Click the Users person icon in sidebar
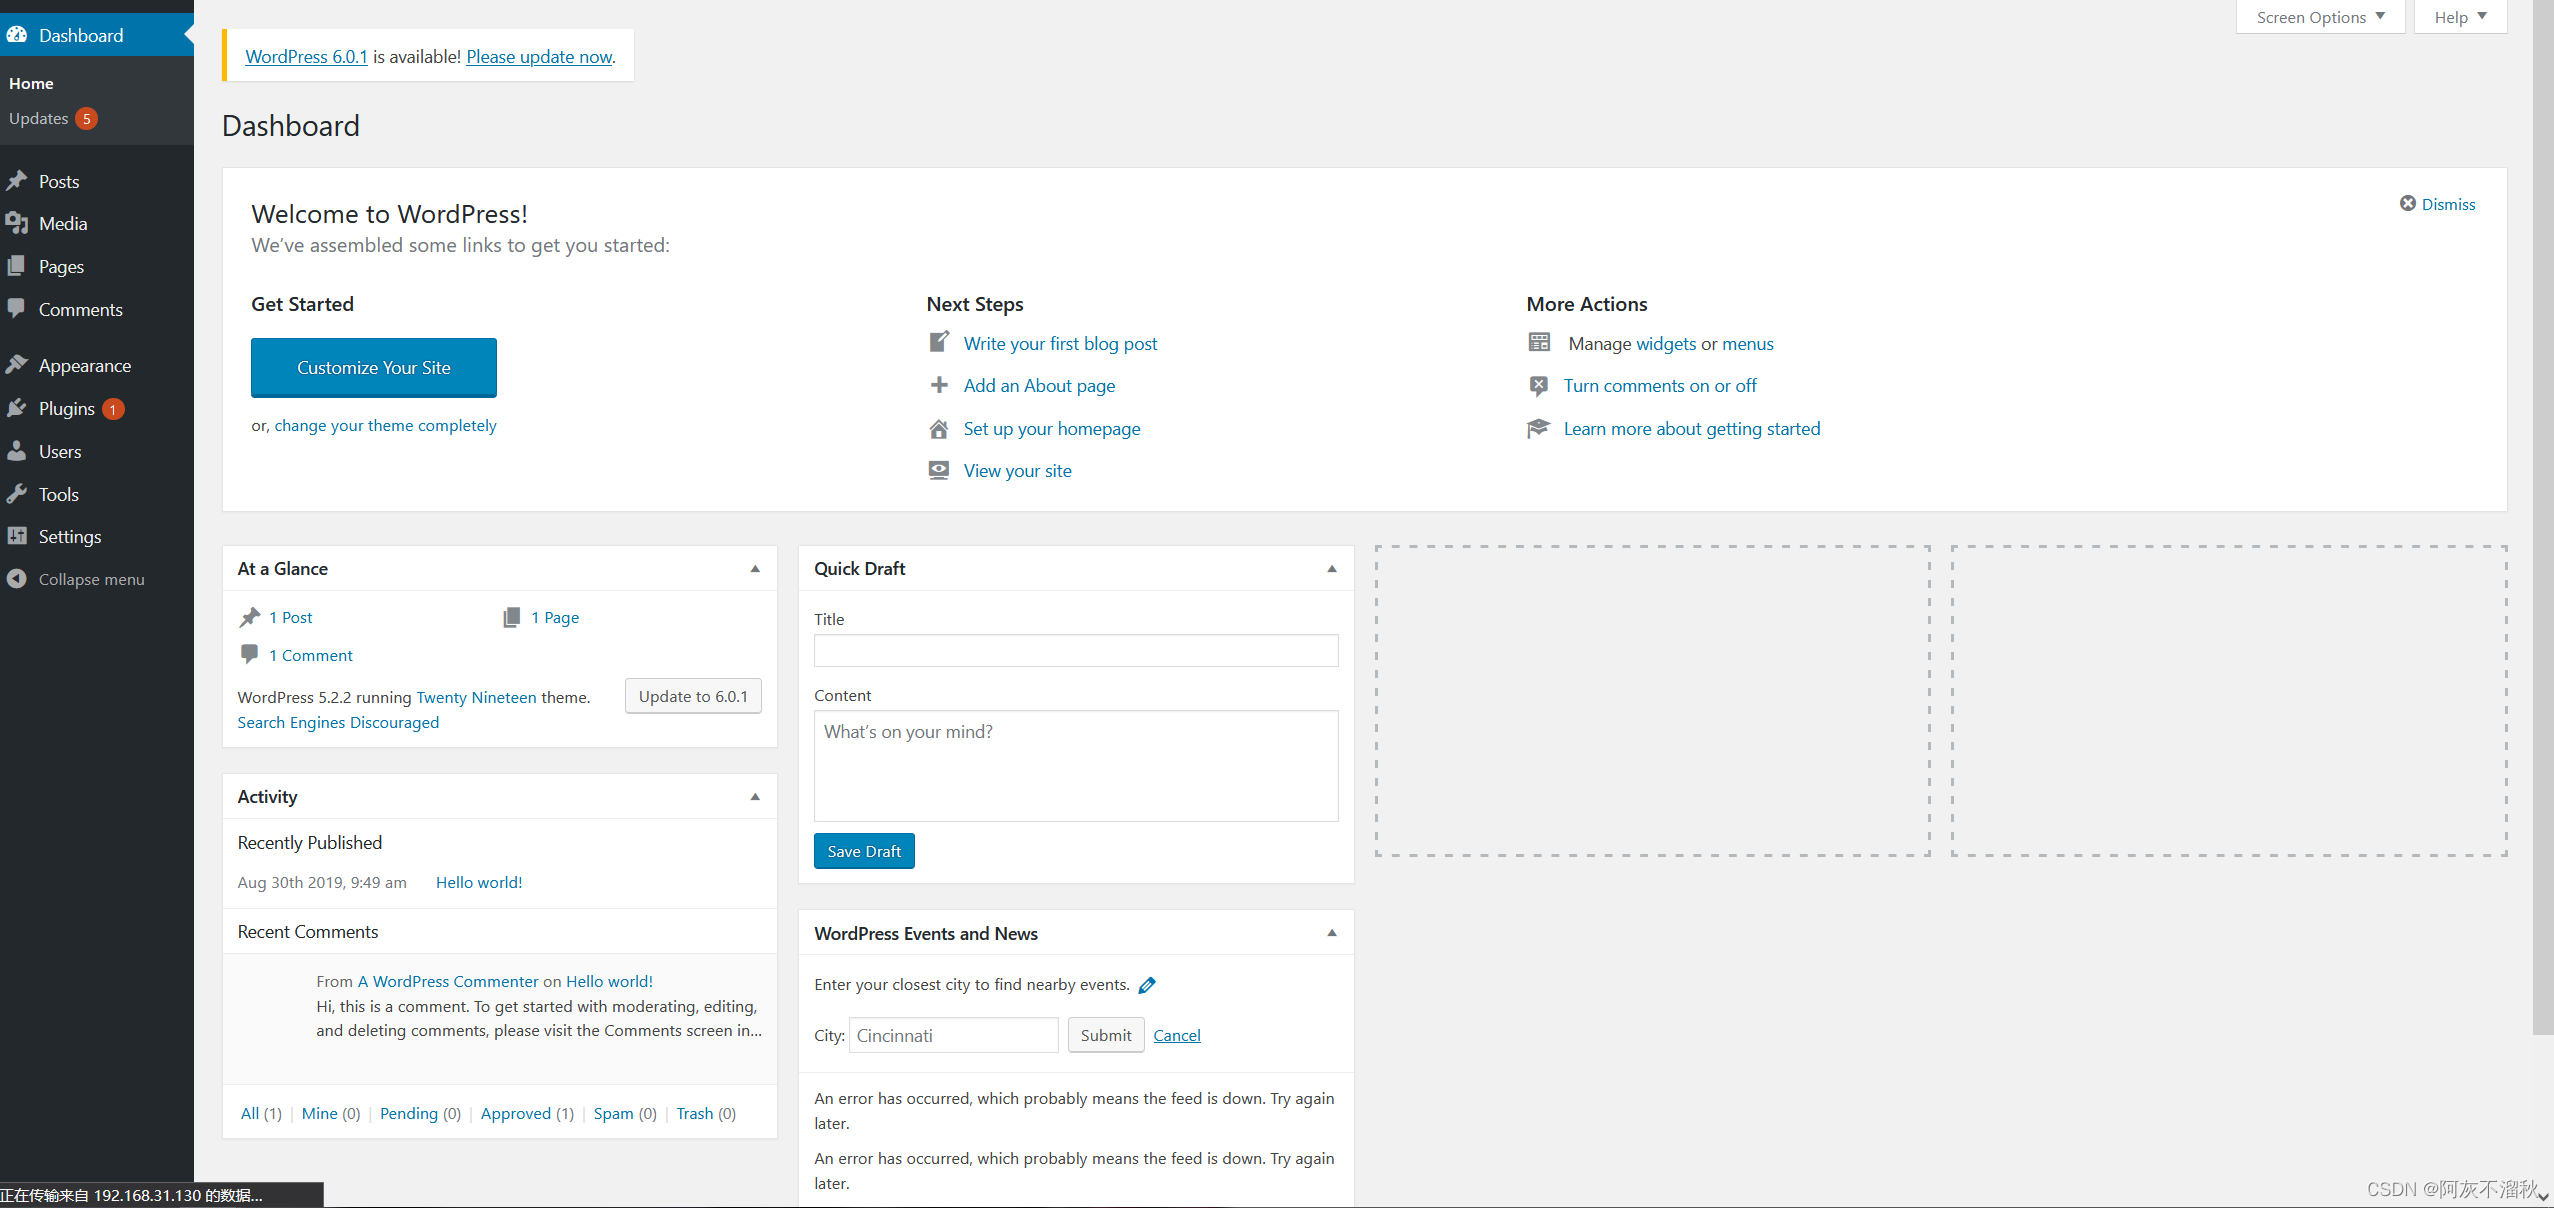Screen dimensions: 2554x1208 pos(16,451)
